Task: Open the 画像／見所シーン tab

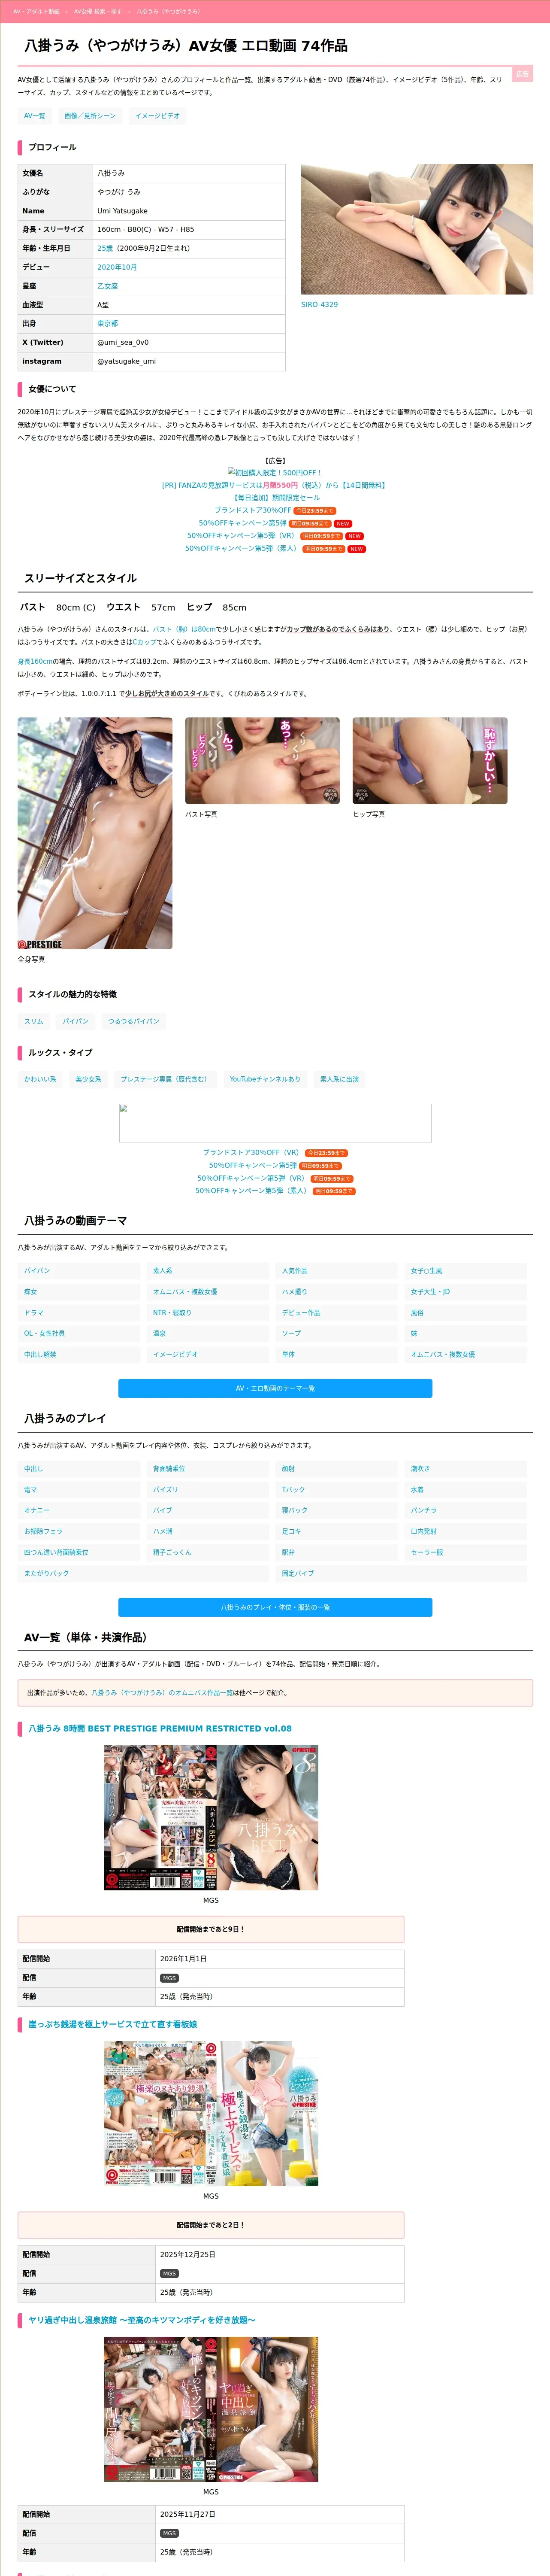Action: pyautogui.click(x=90, y=116)
